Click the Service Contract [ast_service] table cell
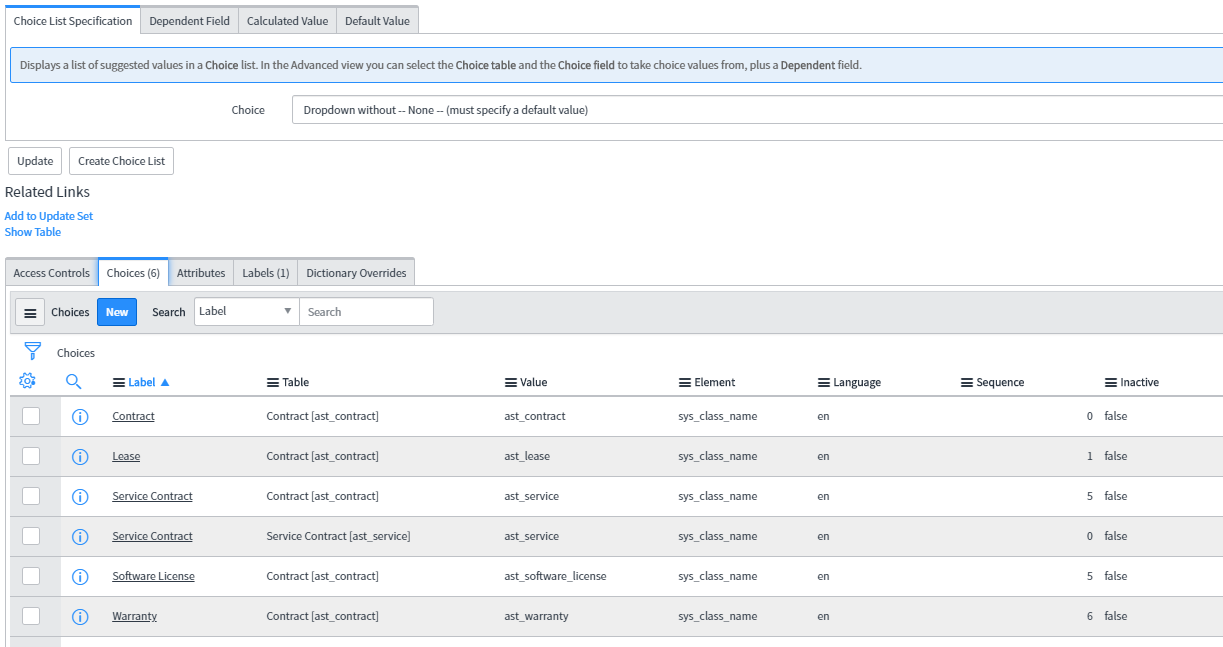Screen dimensions: 1223x647 click(338, 536)
